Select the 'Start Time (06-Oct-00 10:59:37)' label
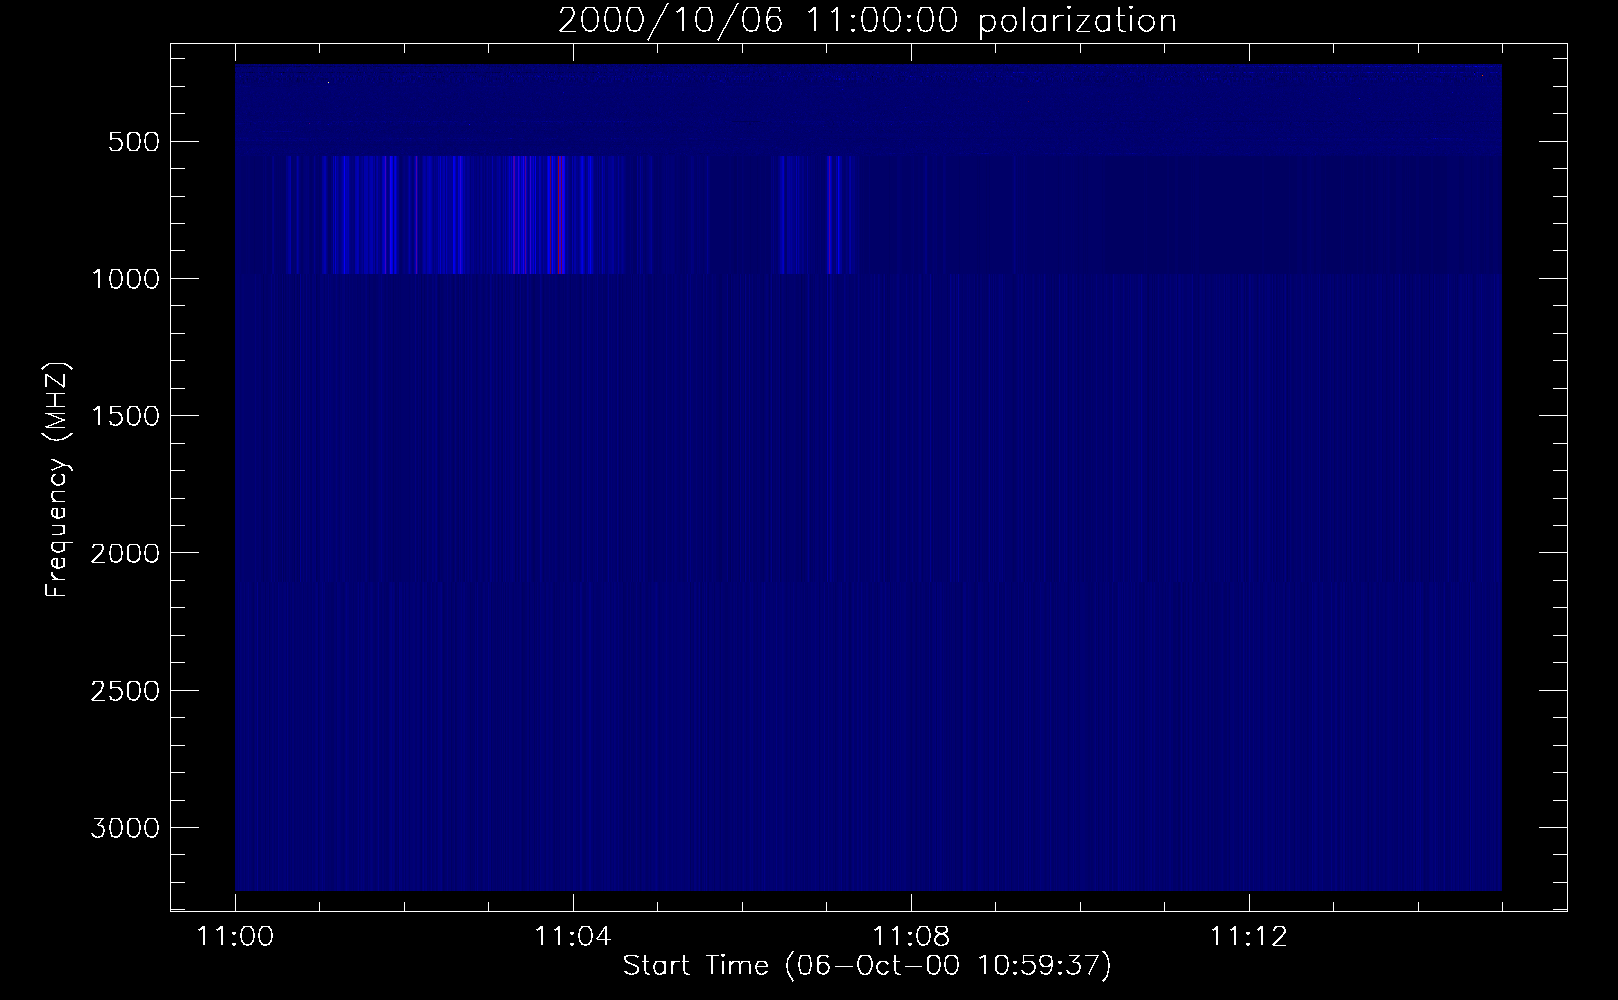 click(867, 966)
